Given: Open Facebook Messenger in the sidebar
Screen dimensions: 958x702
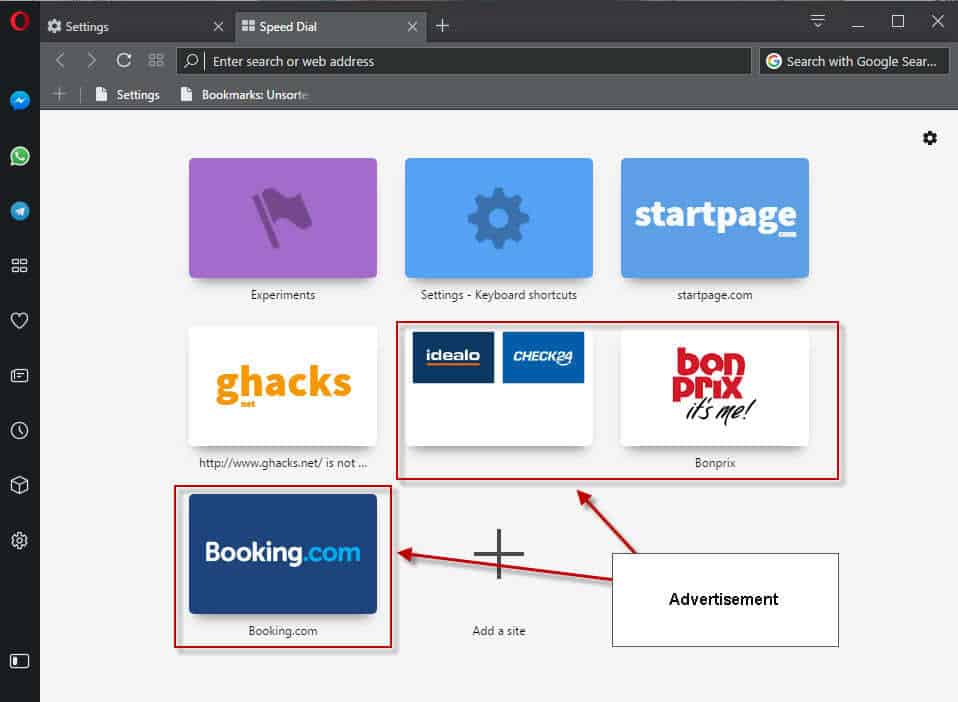Looking at the screenshot, I should 20,100.
